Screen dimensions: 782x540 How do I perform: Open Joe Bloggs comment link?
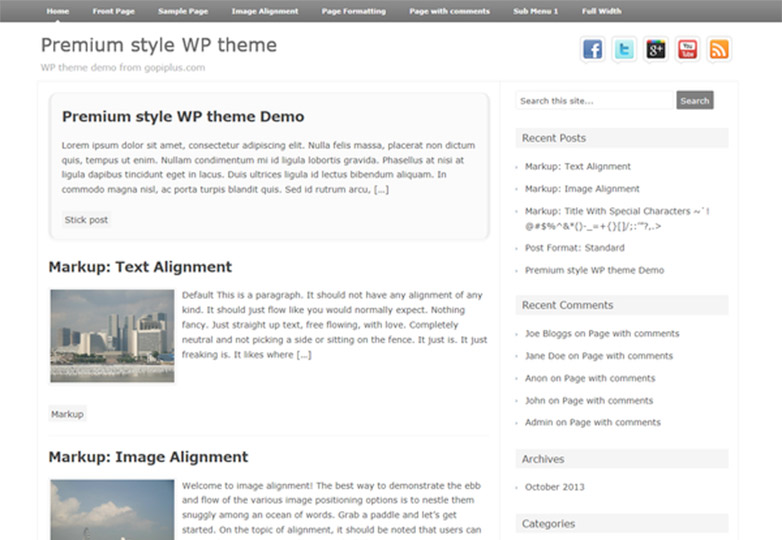click(602, 334)
